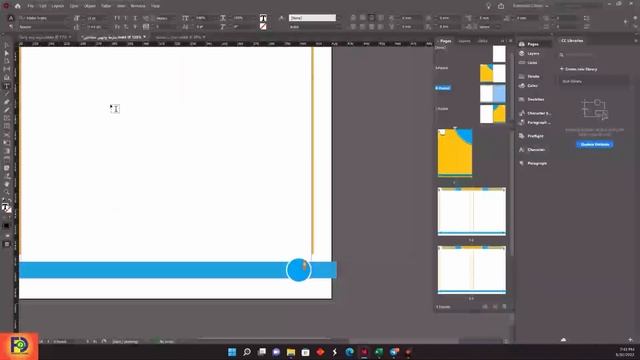Select the yellow page 1 thumbnail
640x360 pixels.
455,153
